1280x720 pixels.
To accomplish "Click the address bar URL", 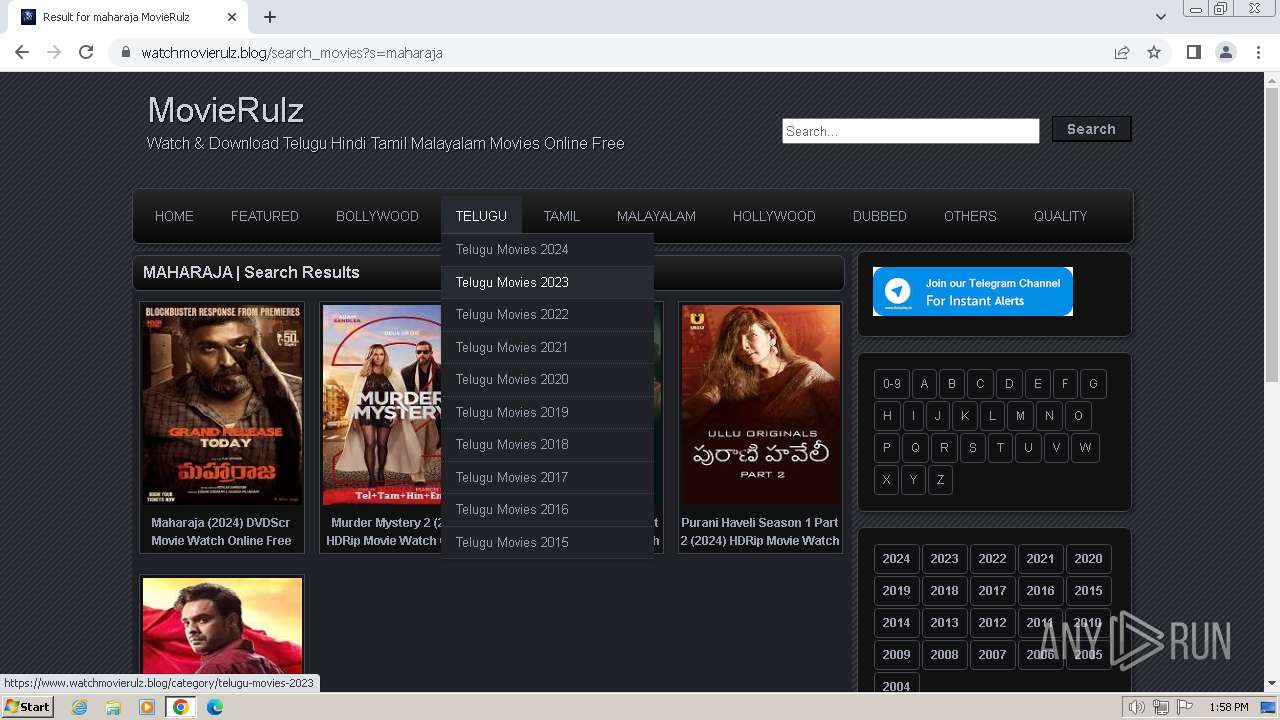I will (x=292, y=53).
